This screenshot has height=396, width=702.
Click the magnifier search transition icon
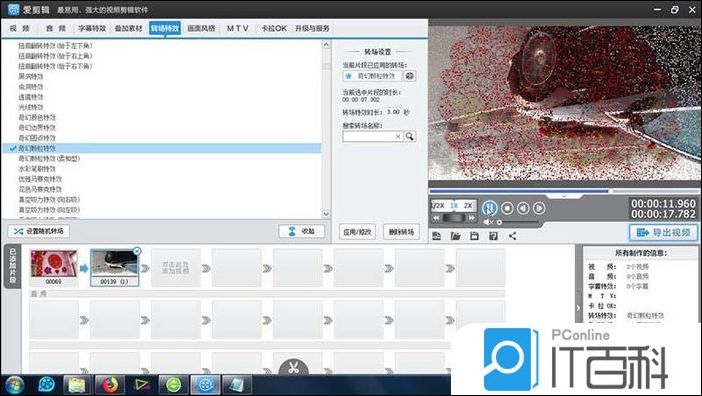tap(410, 136)
